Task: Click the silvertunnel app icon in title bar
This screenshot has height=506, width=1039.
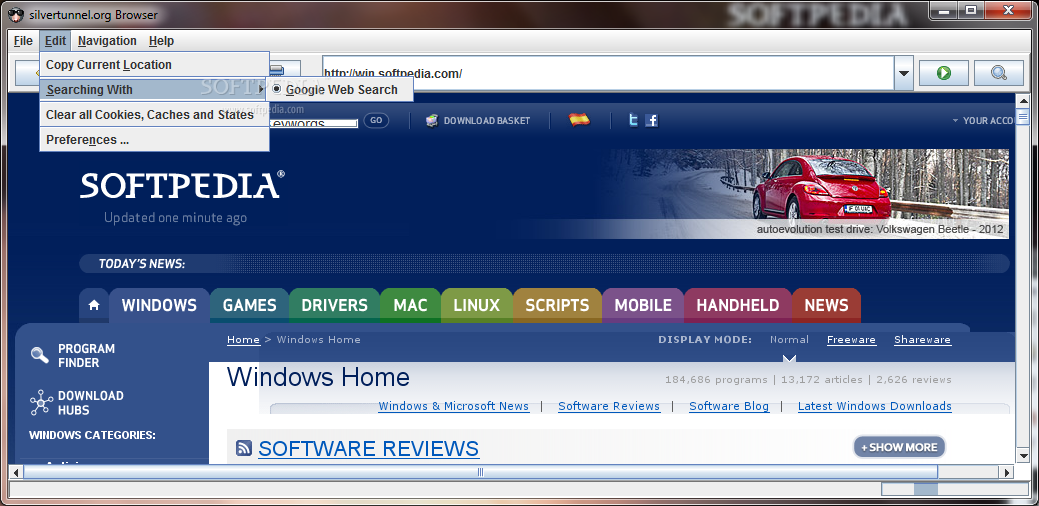Action: [x=16, y=14]
